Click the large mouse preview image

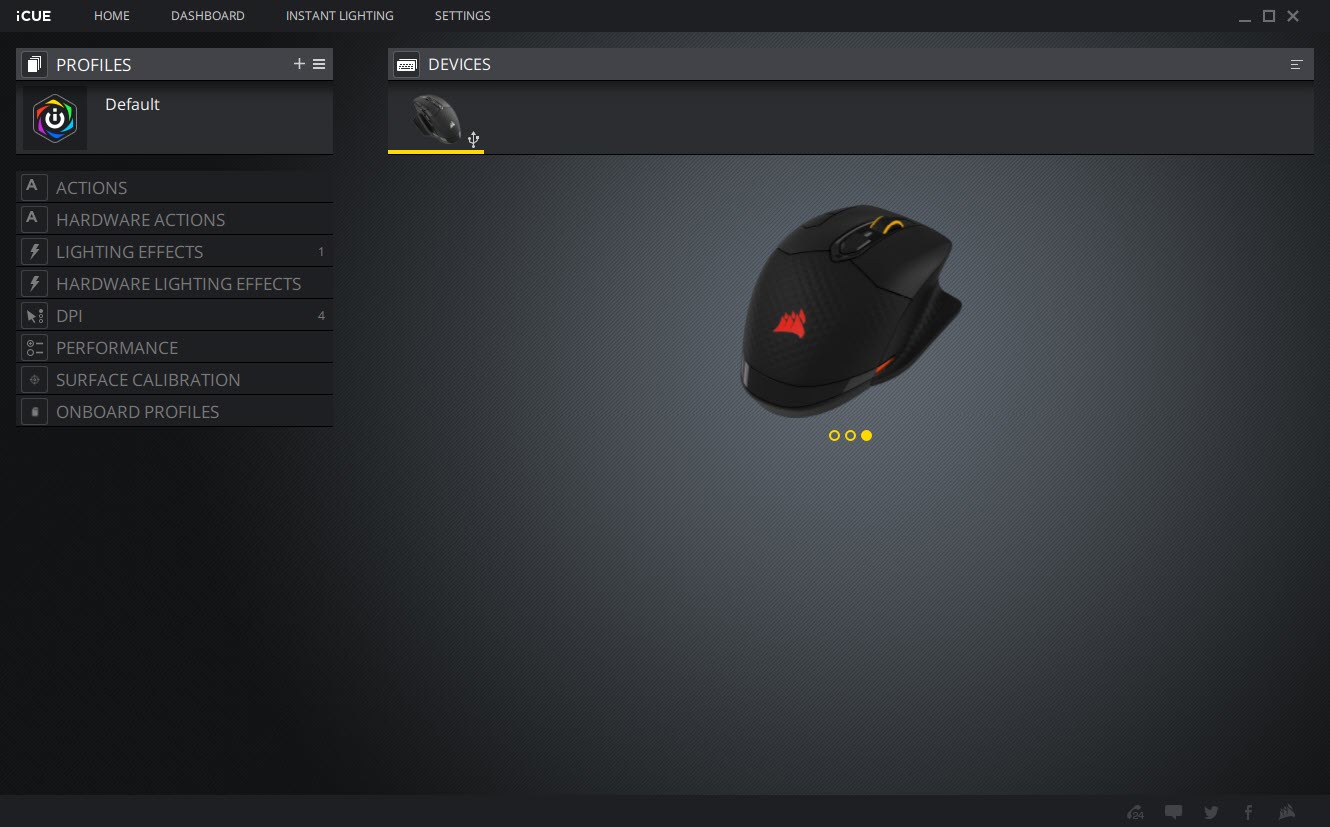(x=850, y=310)
